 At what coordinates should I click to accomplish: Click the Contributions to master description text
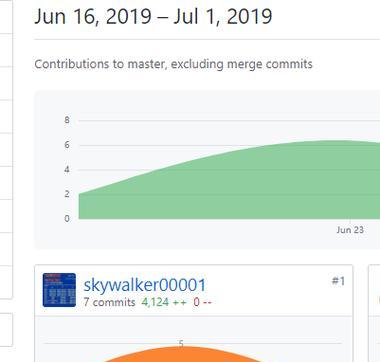pyautogui.click(x=173, y=64)
